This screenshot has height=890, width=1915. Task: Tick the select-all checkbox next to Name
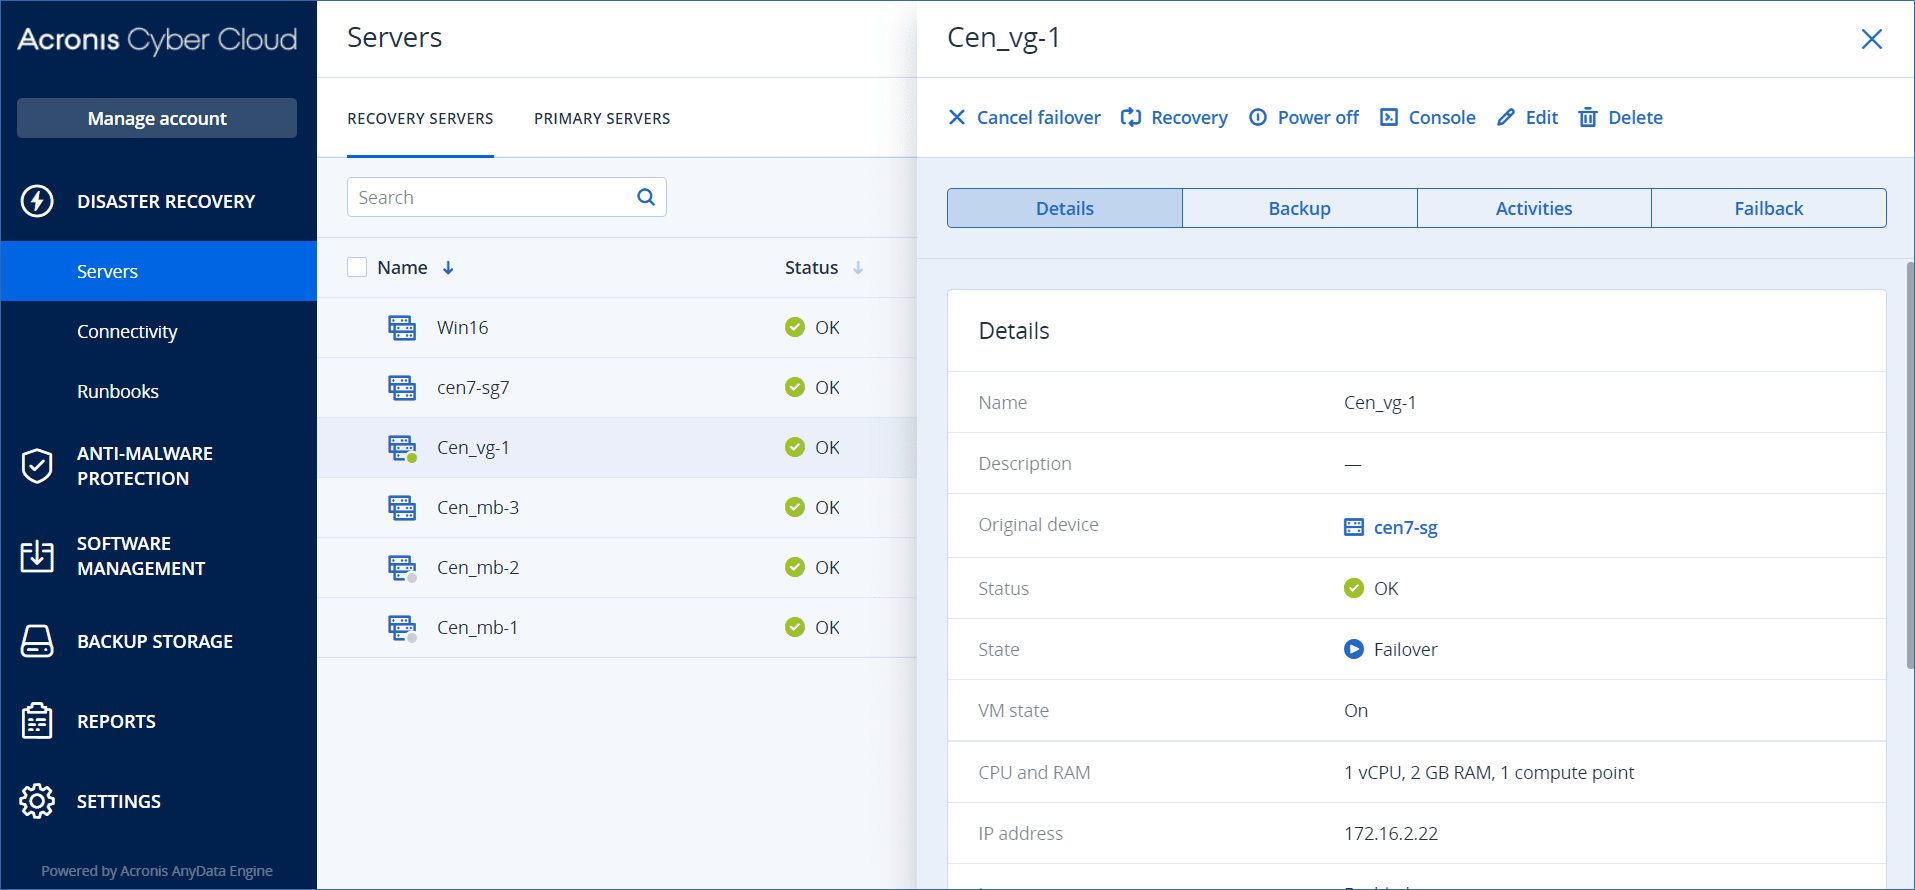click(357, 267)
